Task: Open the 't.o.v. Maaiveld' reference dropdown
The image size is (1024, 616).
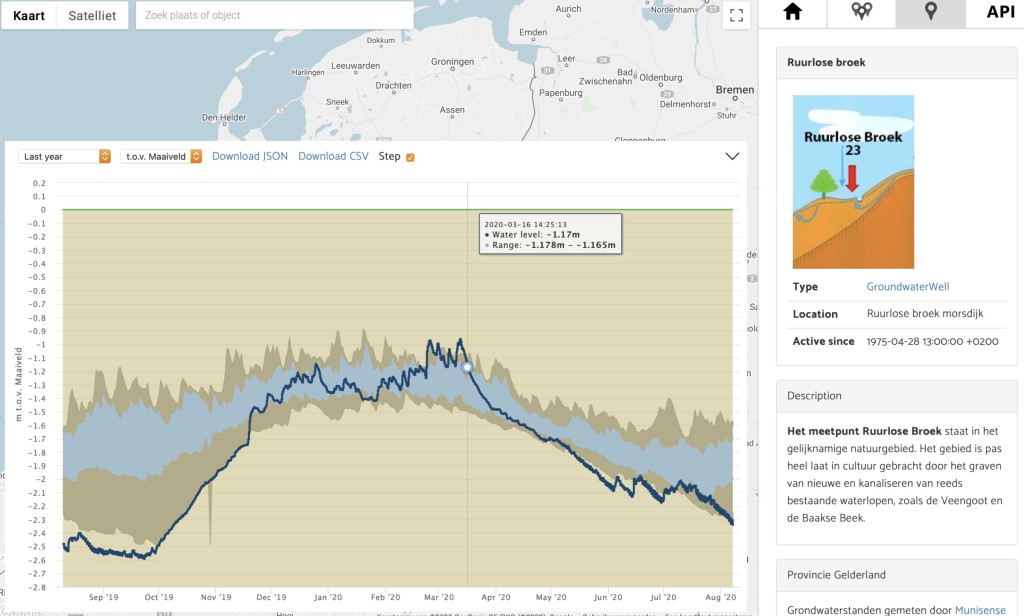Action: coord(161,156)
